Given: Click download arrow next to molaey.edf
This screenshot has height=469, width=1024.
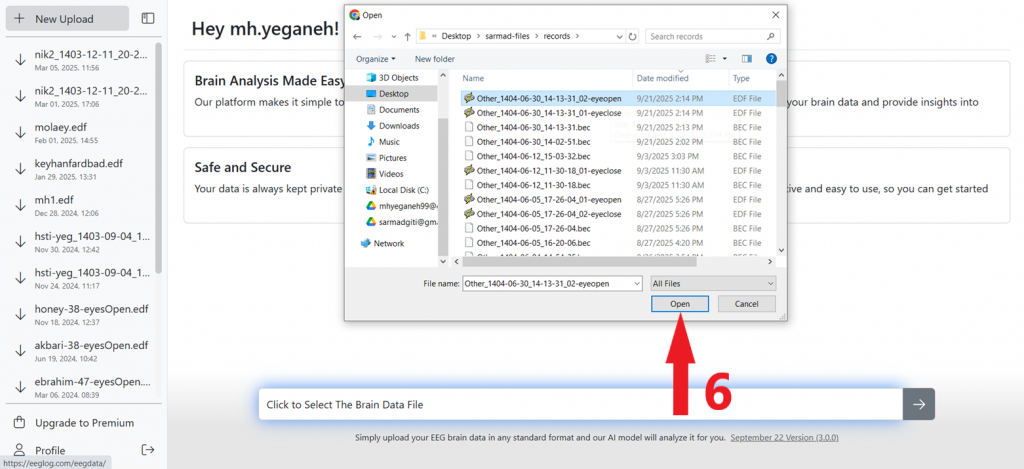Looking at the screenshot, I should coord(19,131).
